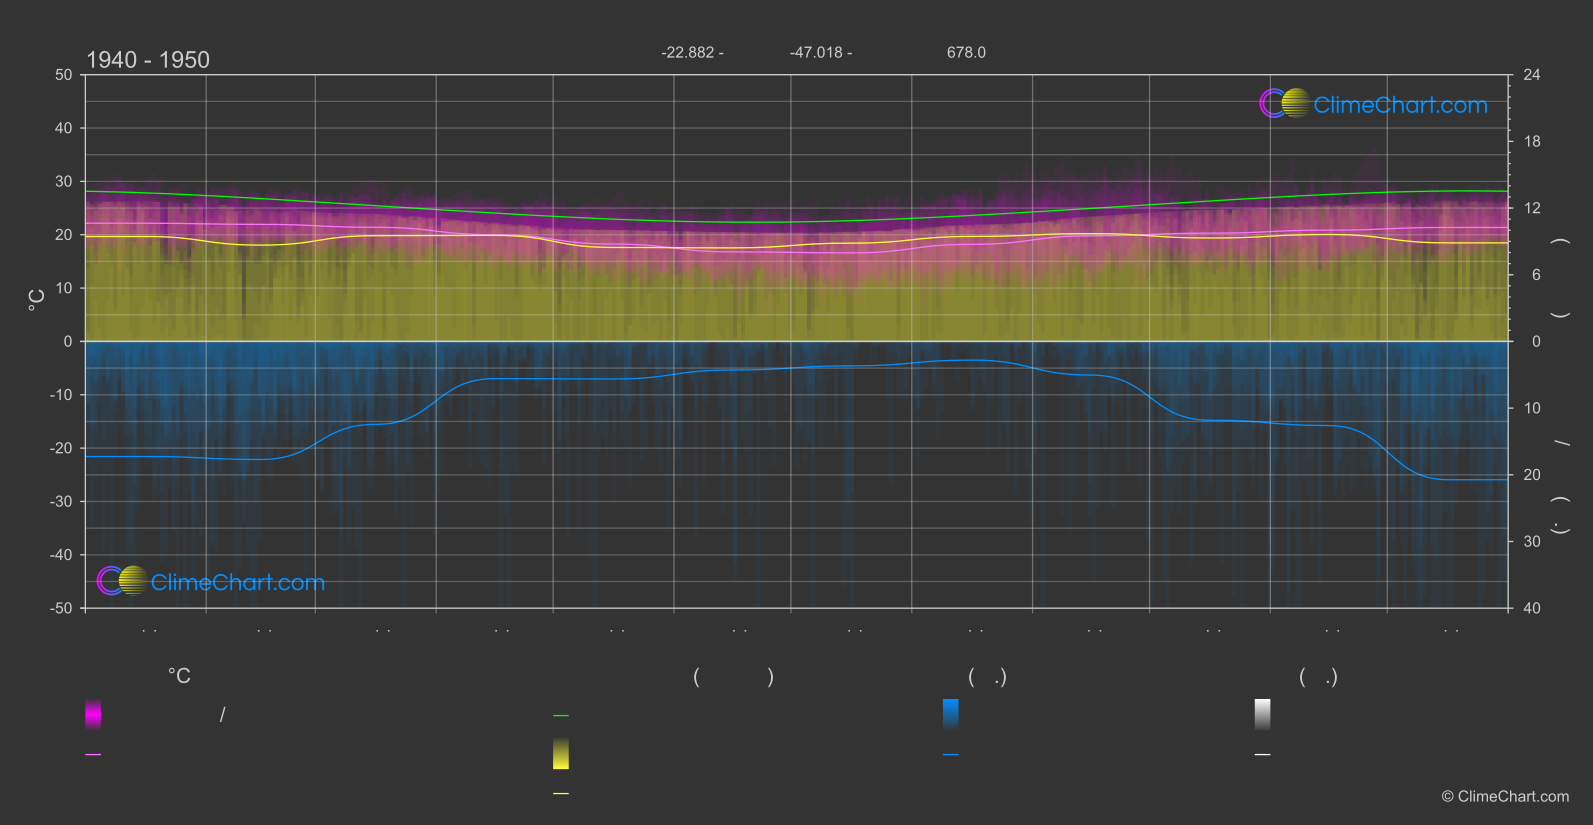Click the '1940 - 1950' chart title
The image size is (1593, 825).
pos(148,60)
